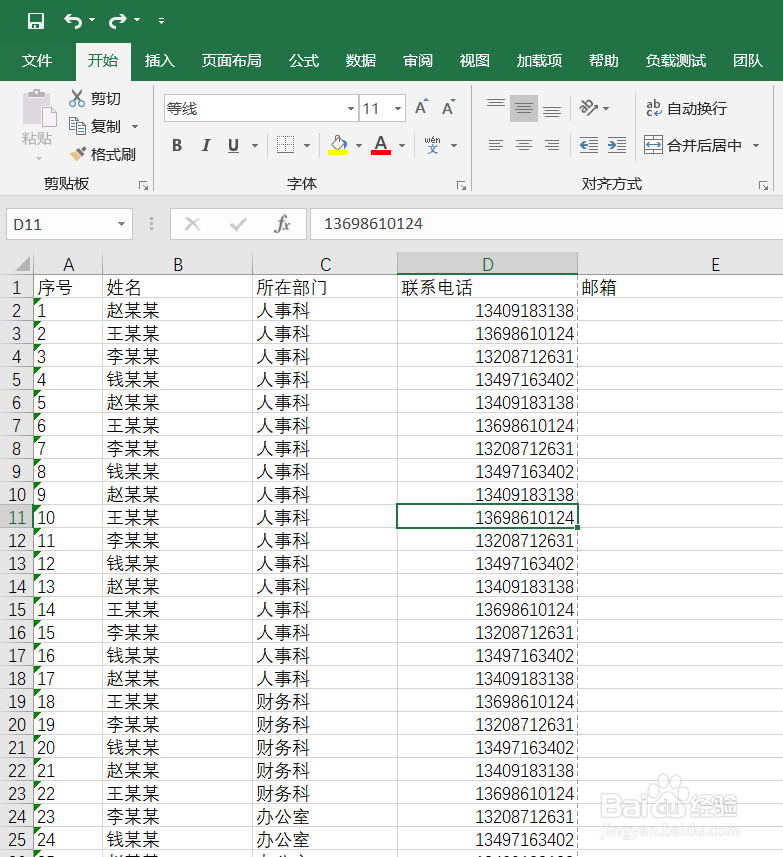Decrease indent icon
This screenshot has height=857, width=783.
(x=588, y=145)
